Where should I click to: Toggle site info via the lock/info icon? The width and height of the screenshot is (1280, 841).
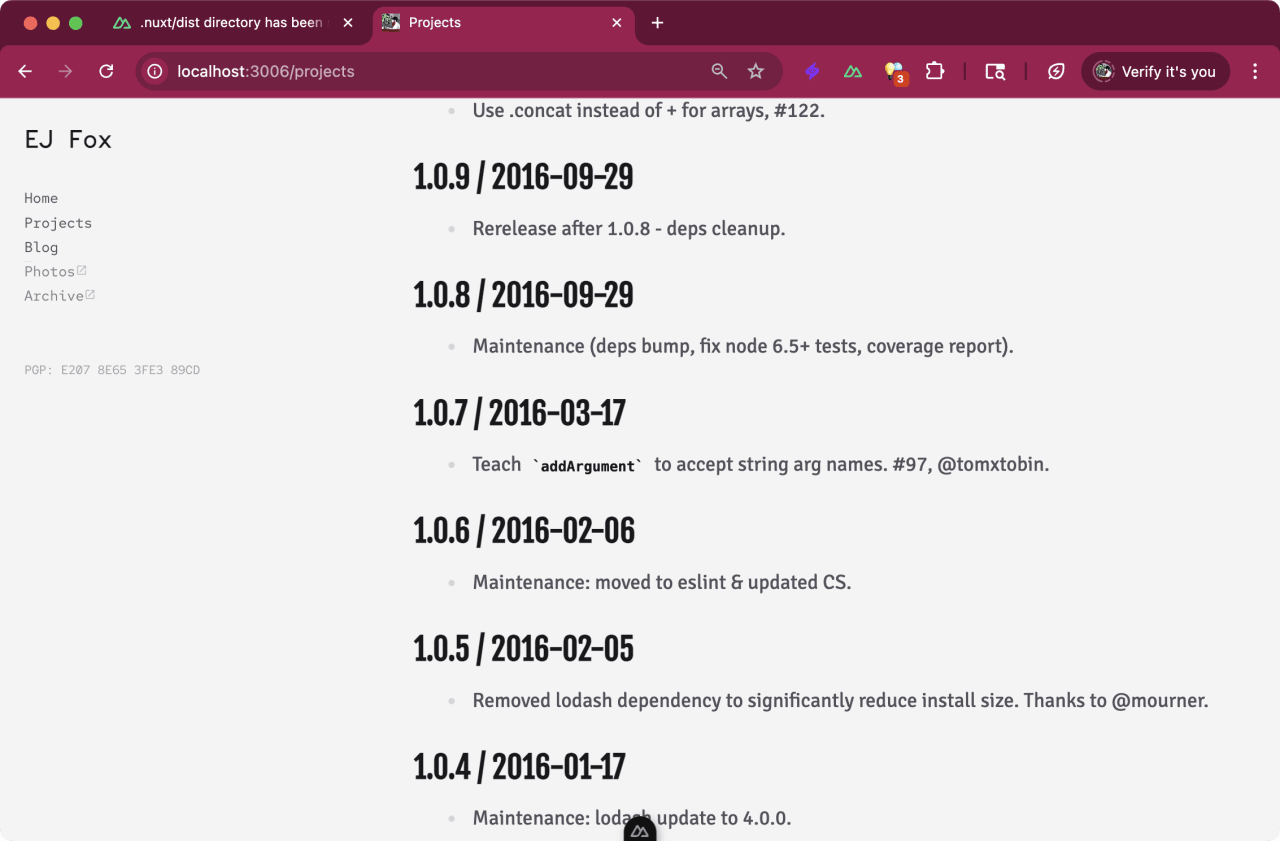pos(153,71)
